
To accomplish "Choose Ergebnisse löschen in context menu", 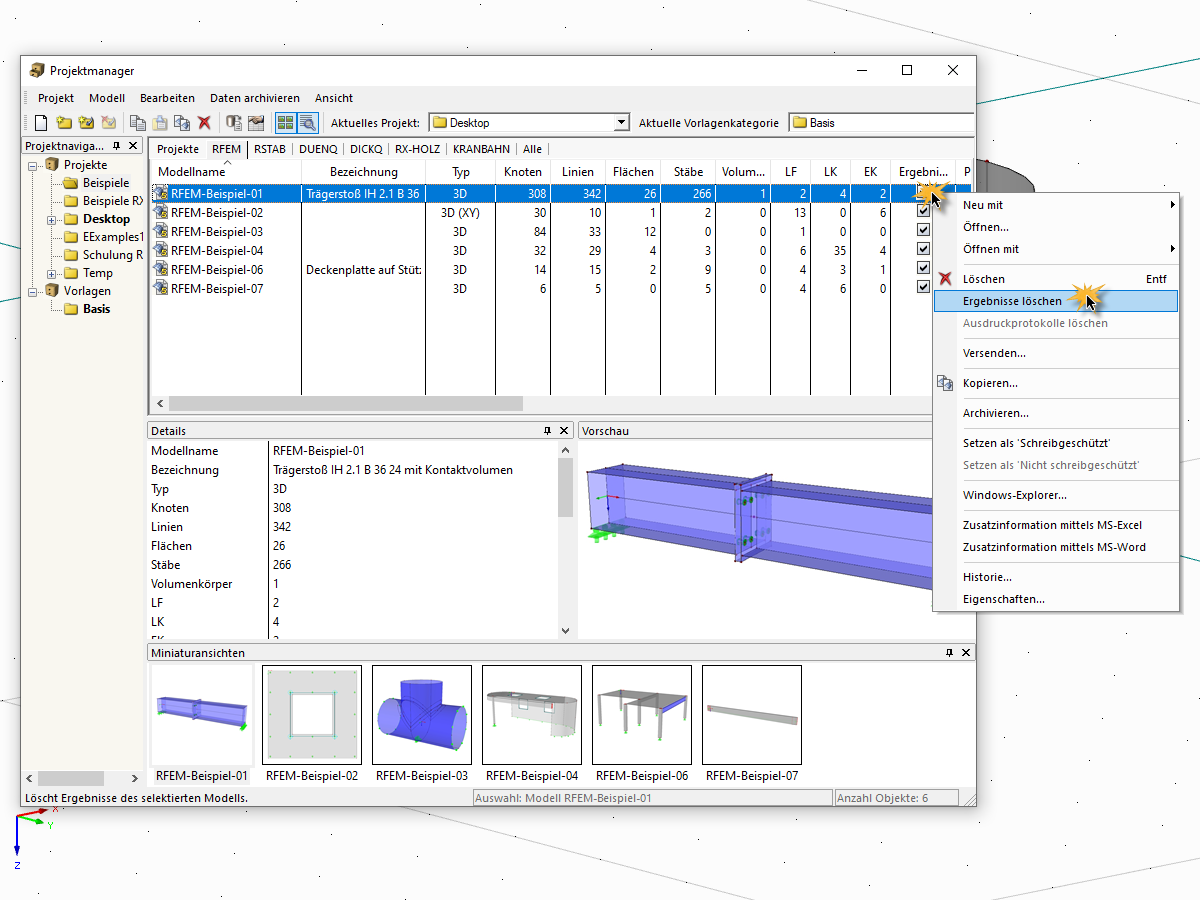I will pyautogui.click(x=1055, y=301).
